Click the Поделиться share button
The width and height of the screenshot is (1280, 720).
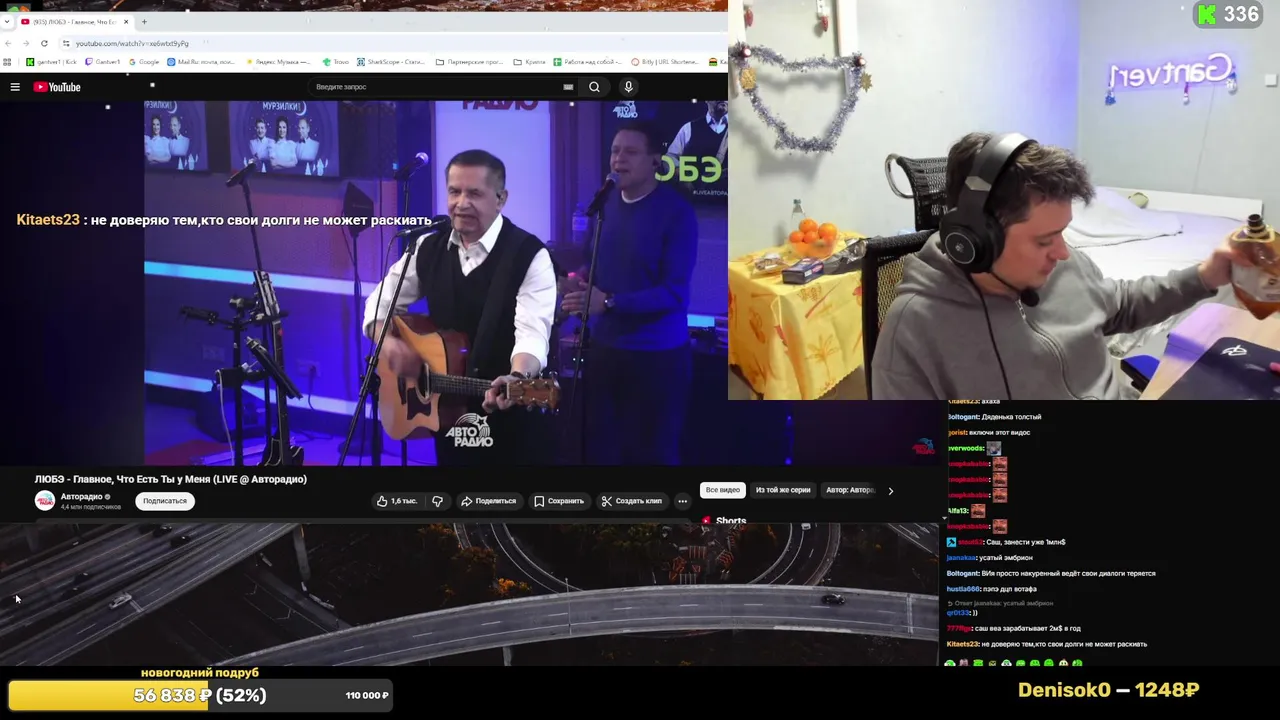click(488, 501)
